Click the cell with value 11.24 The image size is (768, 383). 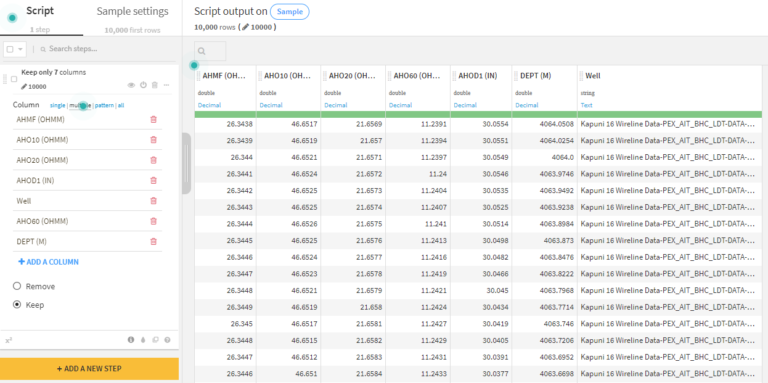point(417,174)
